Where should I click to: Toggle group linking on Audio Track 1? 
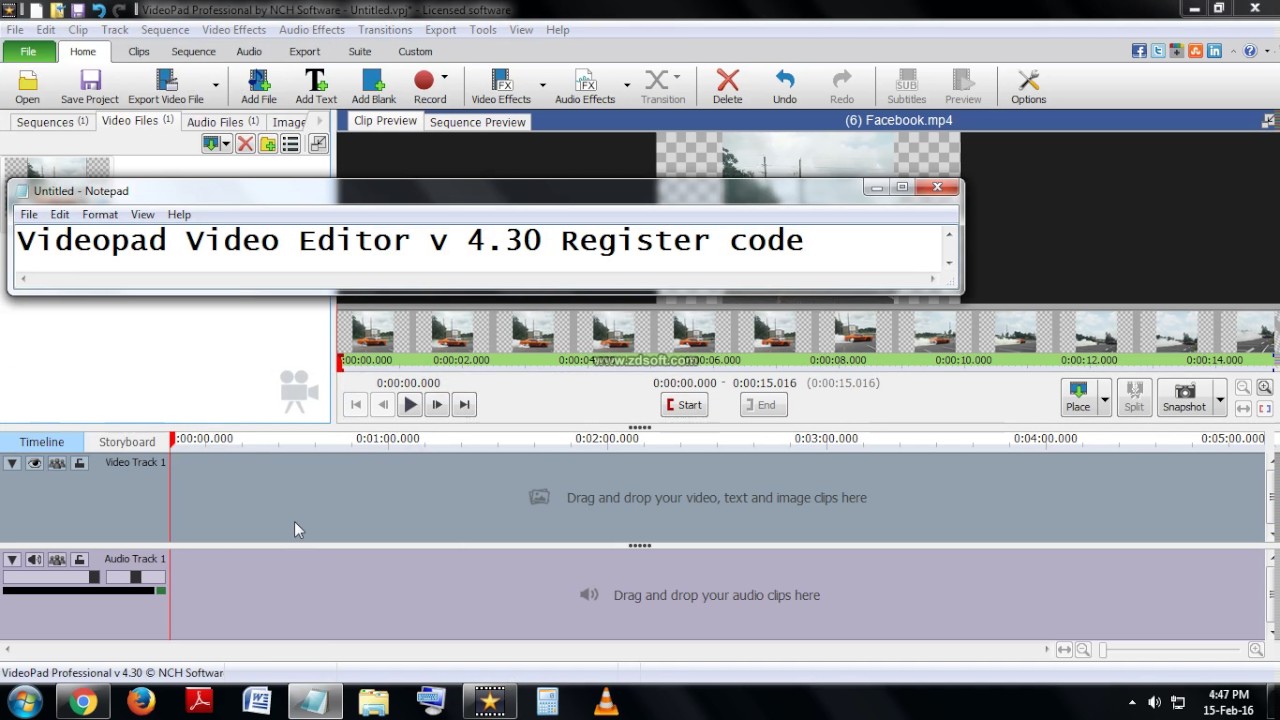tap(57, 560)
